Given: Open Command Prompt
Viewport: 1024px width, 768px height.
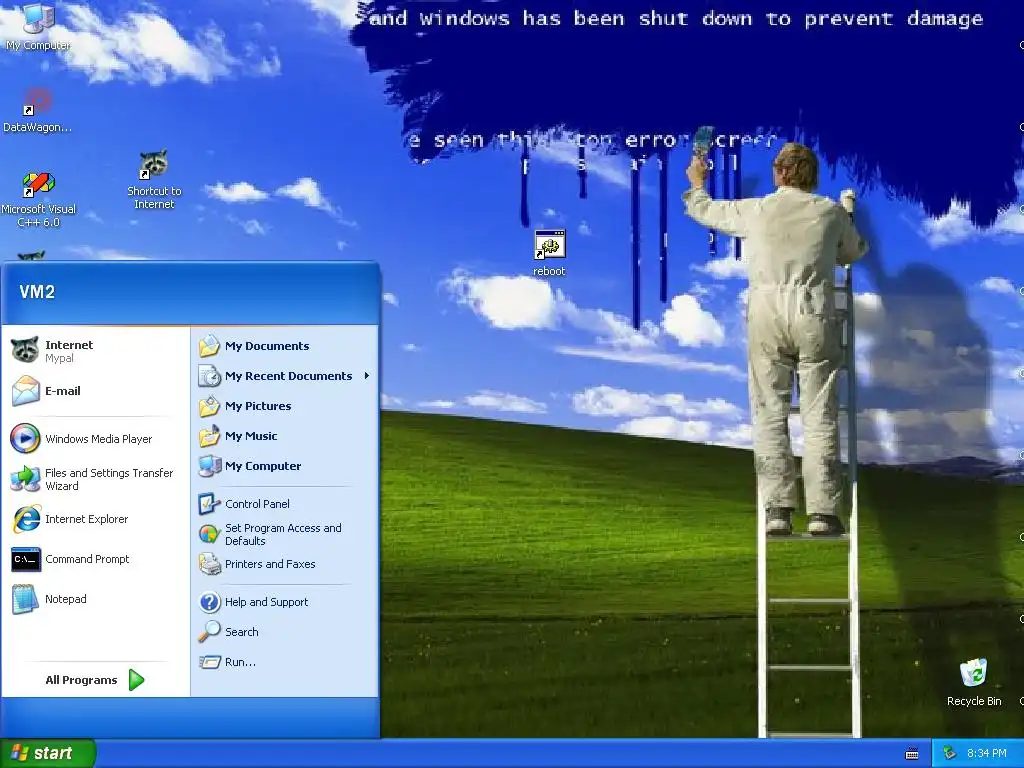Looking at the screenshot, I should tap(95, 559).
